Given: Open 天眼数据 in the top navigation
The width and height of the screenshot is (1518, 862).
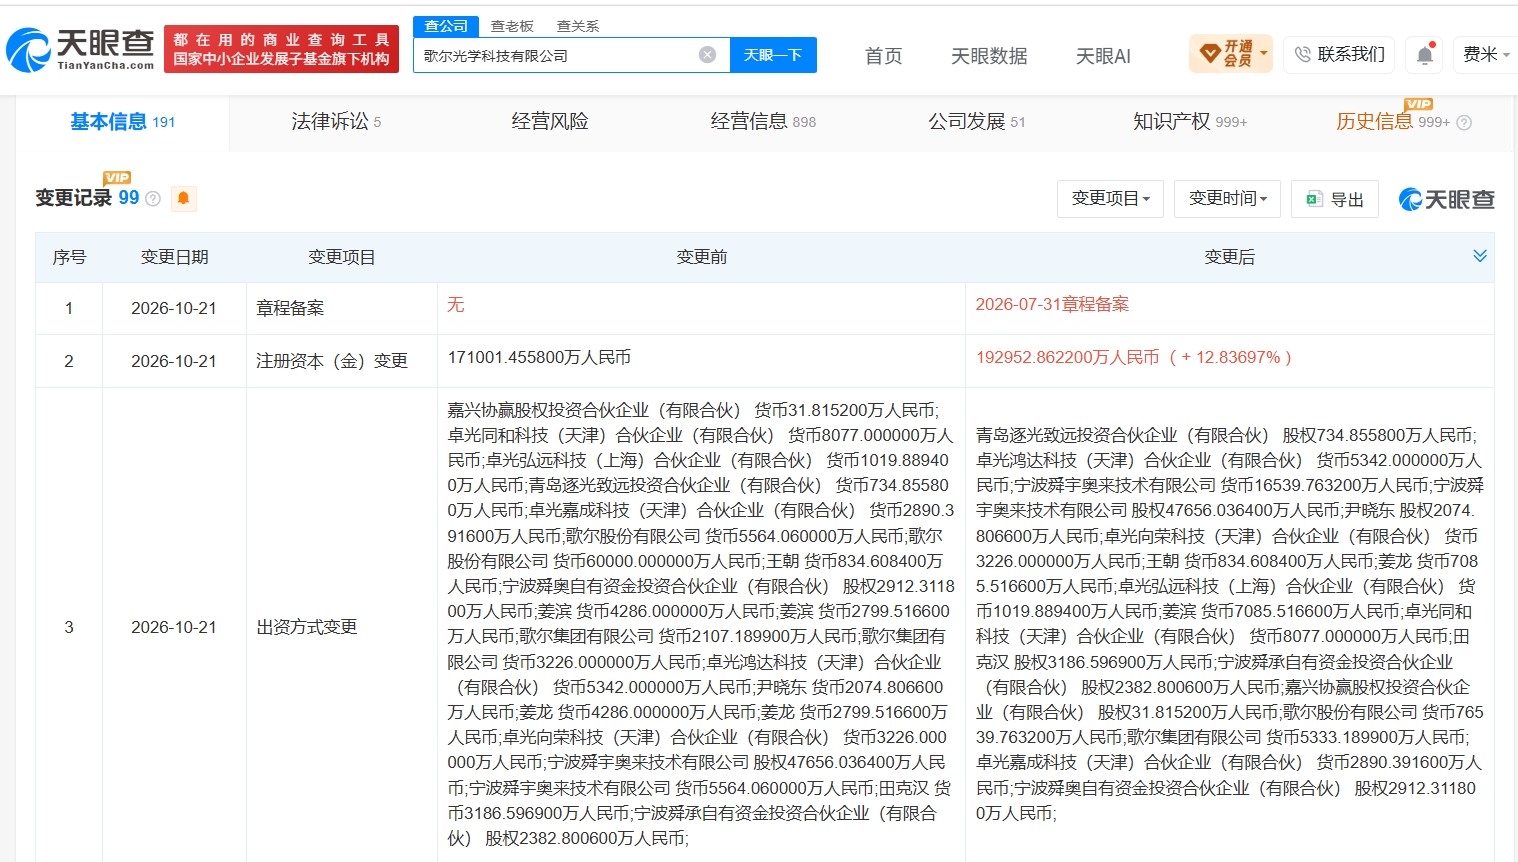Looking at the screenshot, I should pos(989,56).
